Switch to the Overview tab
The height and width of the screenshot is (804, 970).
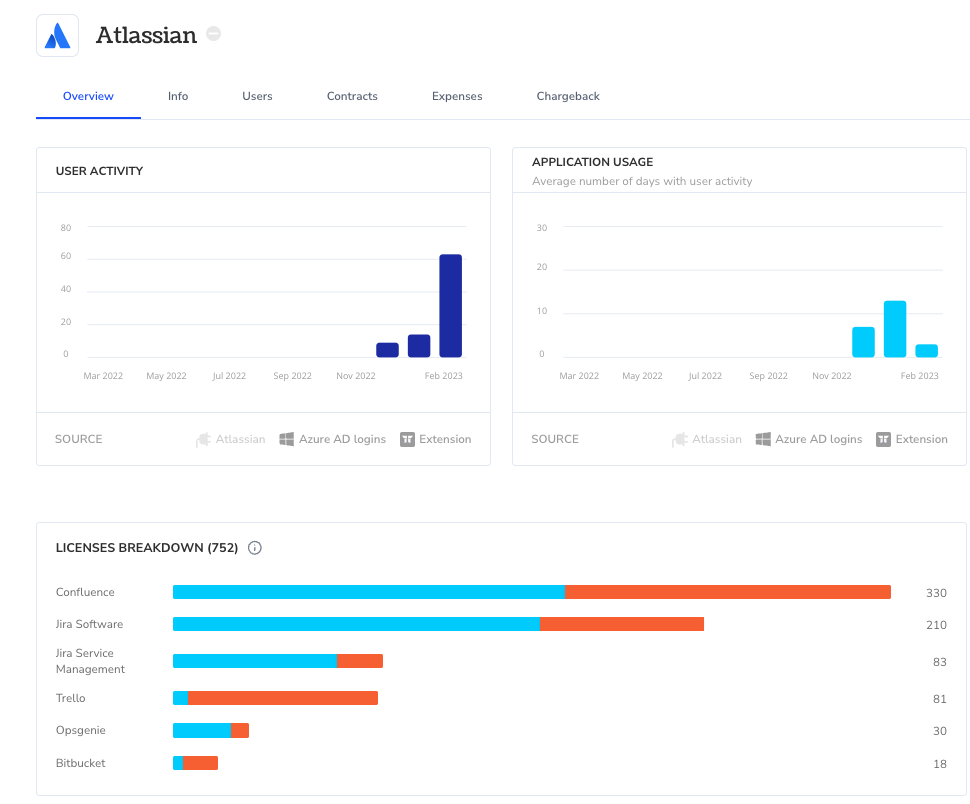(x=88, y=96)
